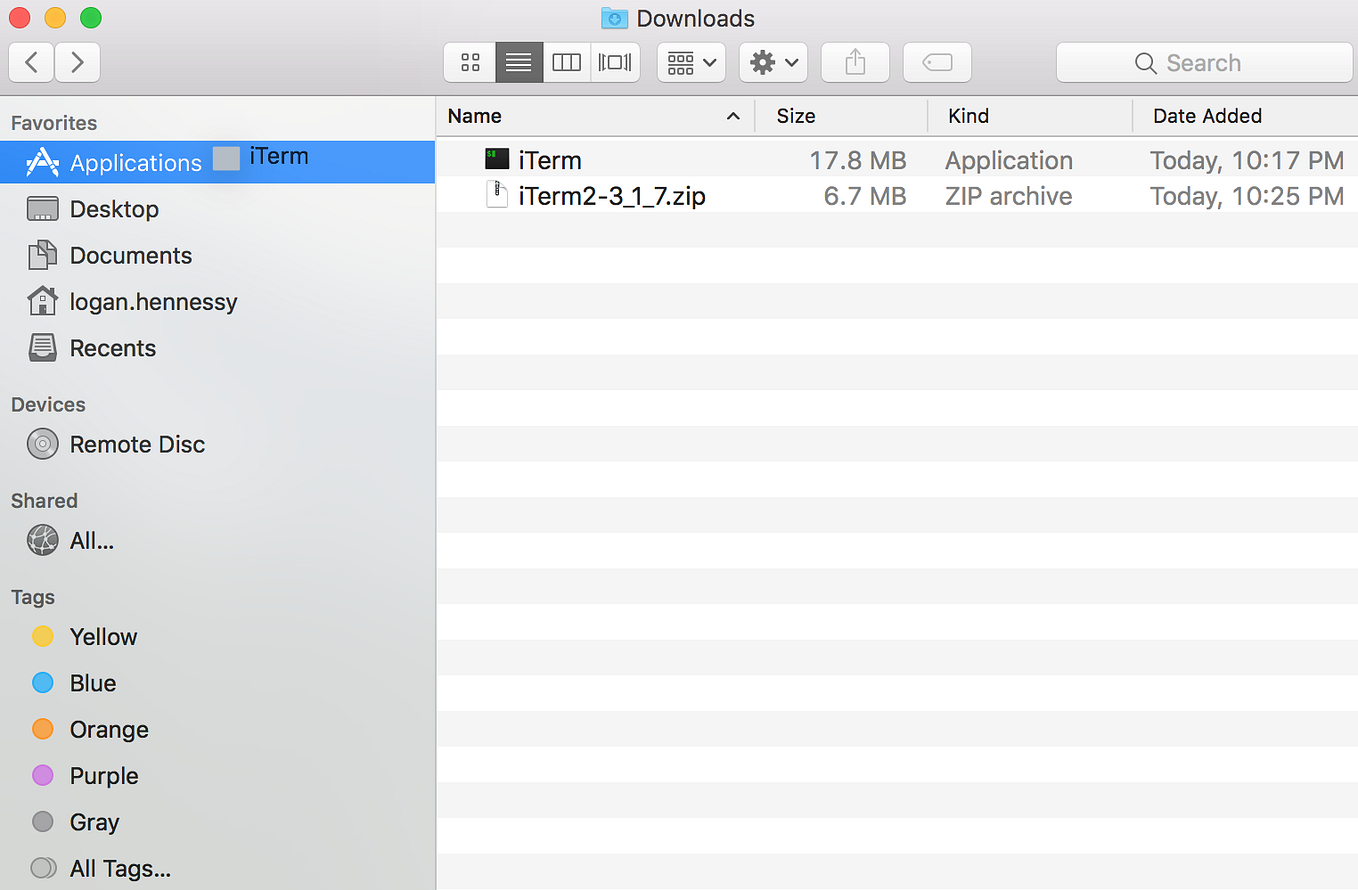Select the Yellow tag
1358x890 pixels.
point(217,637)
